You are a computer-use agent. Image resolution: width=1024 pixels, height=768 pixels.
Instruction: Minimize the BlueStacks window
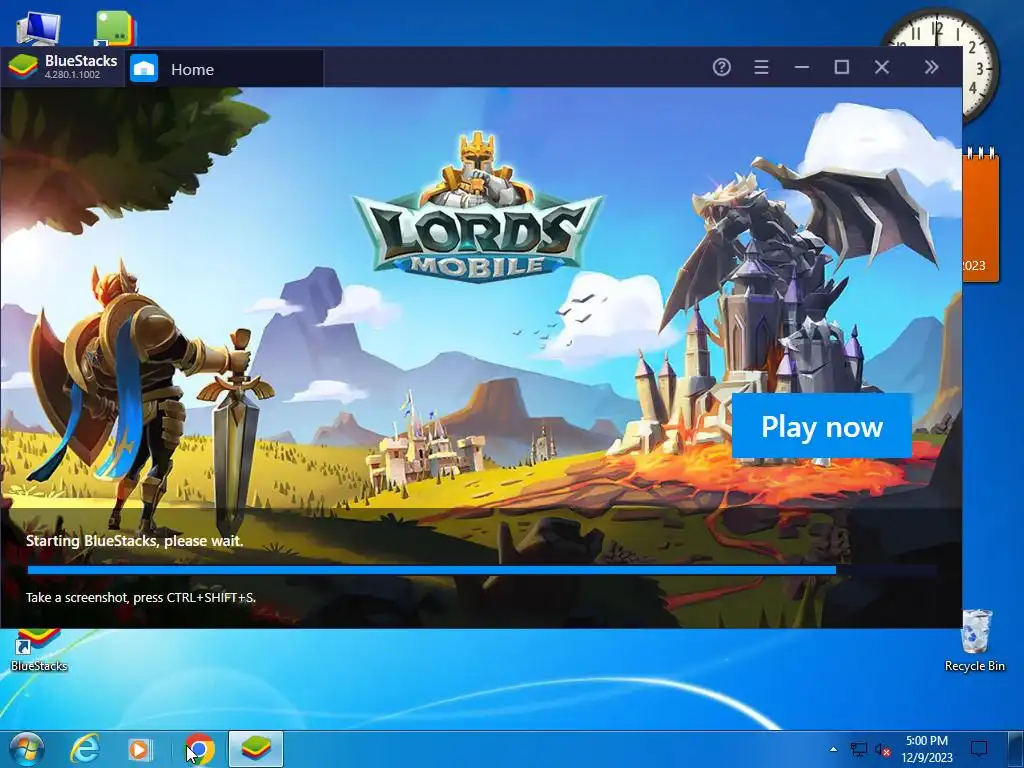click(802, 67)
